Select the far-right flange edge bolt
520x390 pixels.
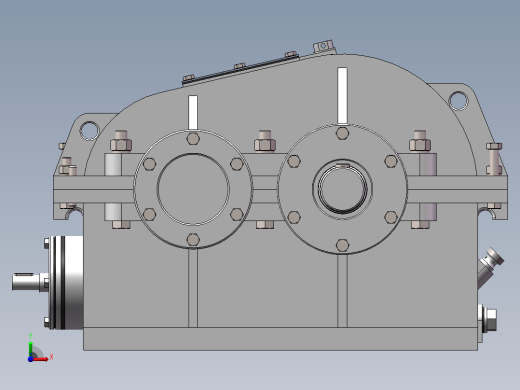point(494,158)
